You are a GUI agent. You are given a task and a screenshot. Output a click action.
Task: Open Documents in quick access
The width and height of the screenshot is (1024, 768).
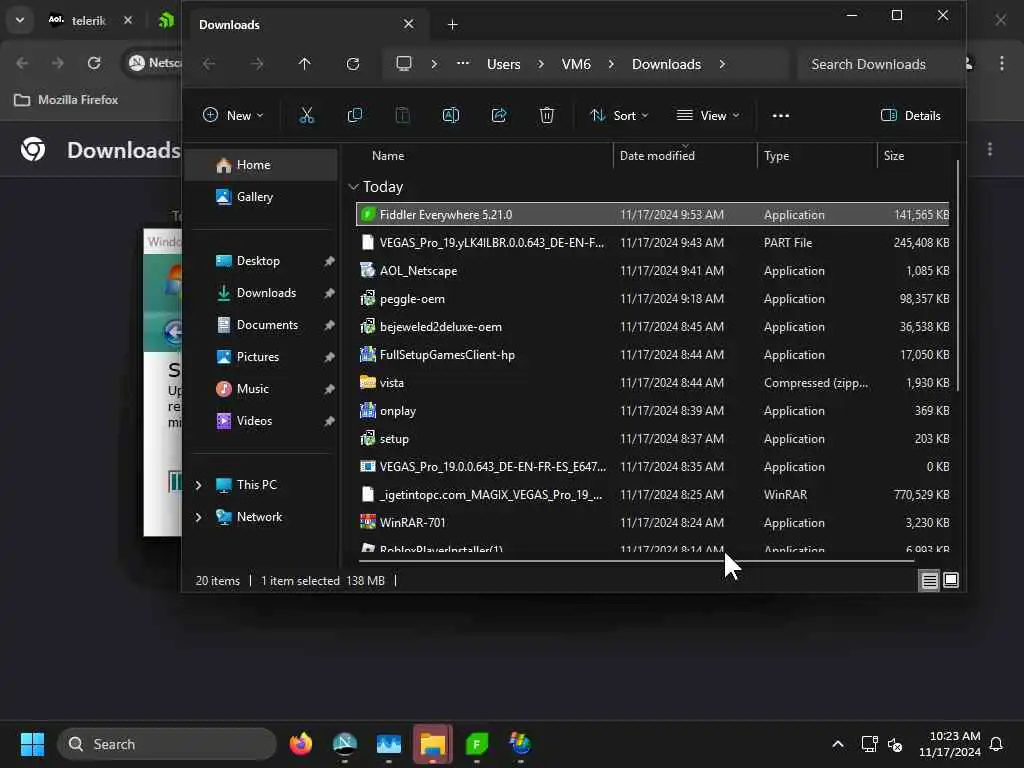[x=262, y=325]
